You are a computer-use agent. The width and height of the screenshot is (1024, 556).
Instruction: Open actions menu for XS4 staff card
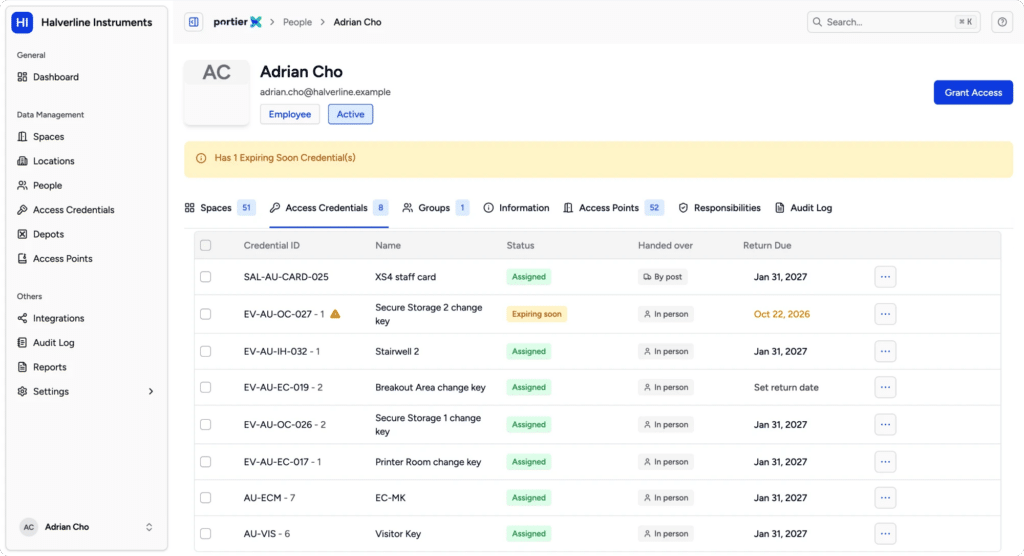[x=885, y=277]
